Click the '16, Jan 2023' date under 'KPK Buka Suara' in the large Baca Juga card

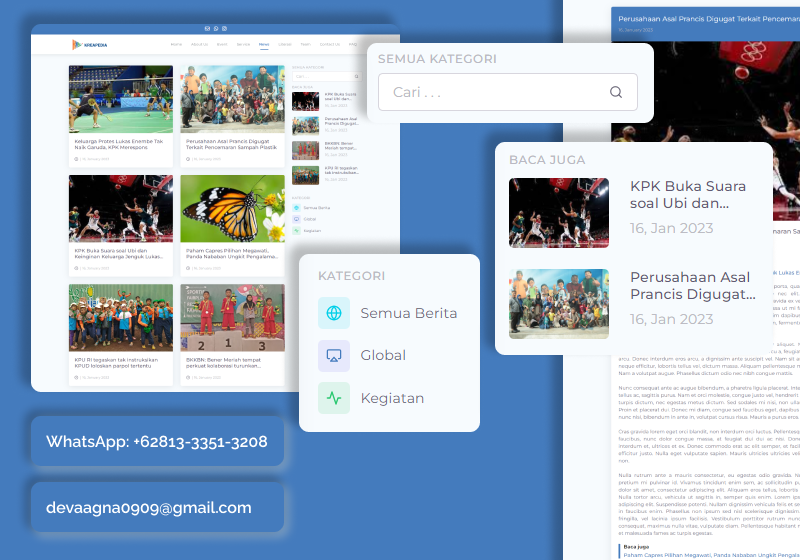click(671, 228)
